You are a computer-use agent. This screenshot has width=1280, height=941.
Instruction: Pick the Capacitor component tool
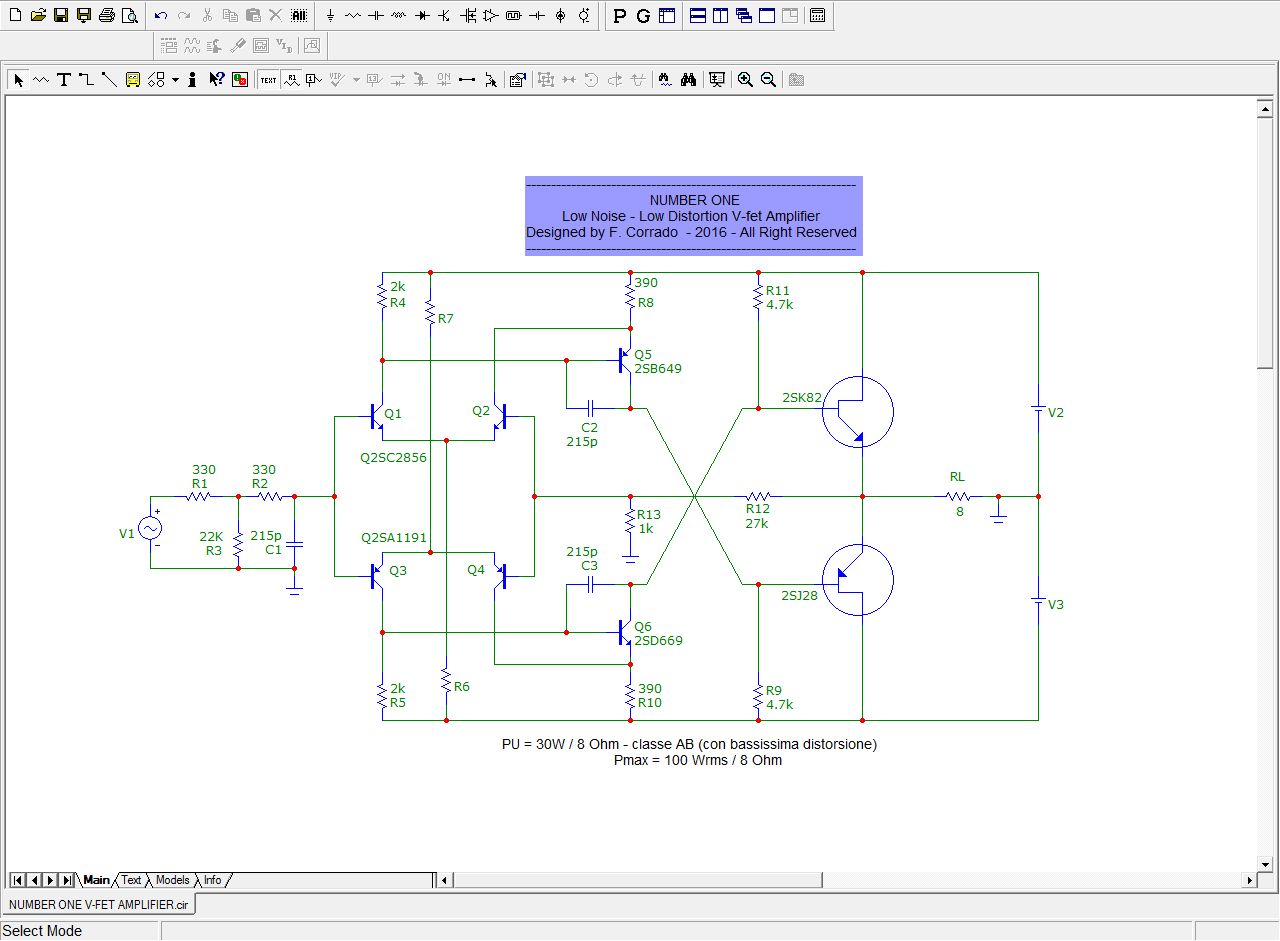(376, 16)
